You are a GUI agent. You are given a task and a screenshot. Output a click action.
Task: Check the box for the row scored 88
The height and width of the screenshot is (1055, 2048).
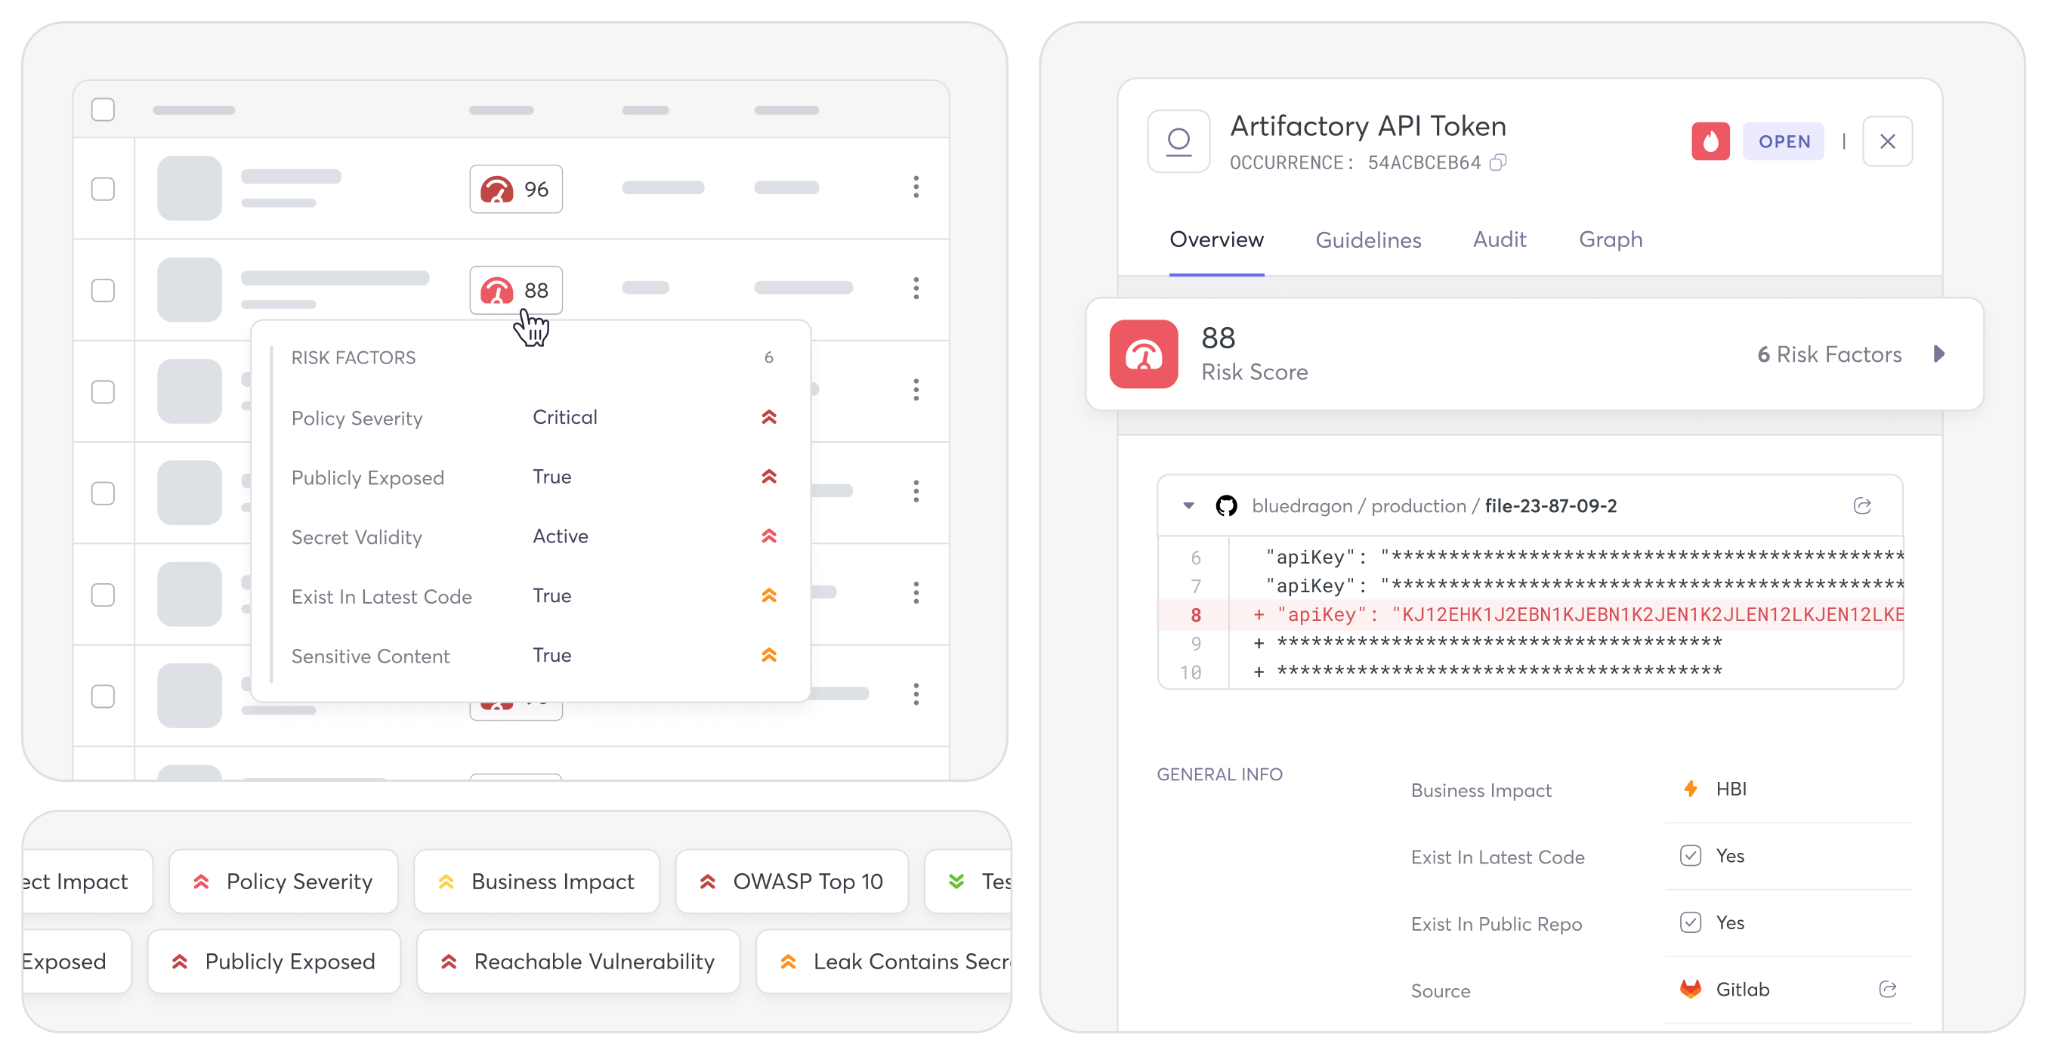(x=103, y=290)
